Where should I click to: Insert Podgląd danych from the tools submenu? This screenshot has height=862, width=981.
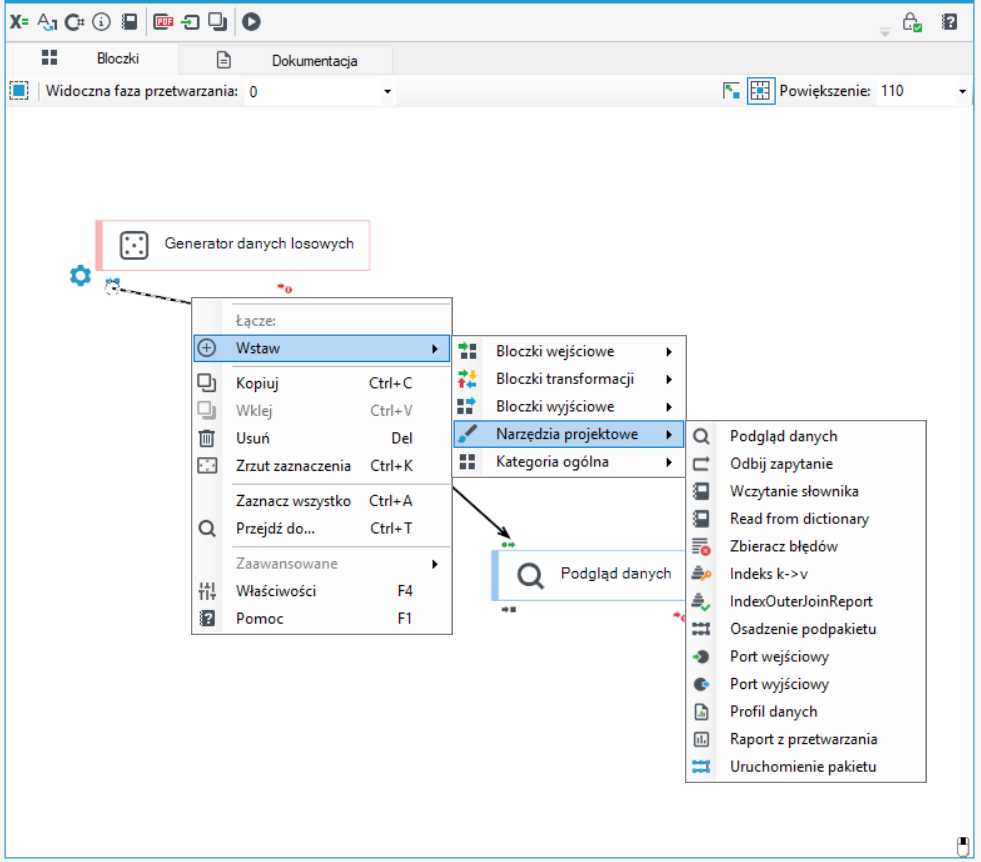(x=806, y=436)
